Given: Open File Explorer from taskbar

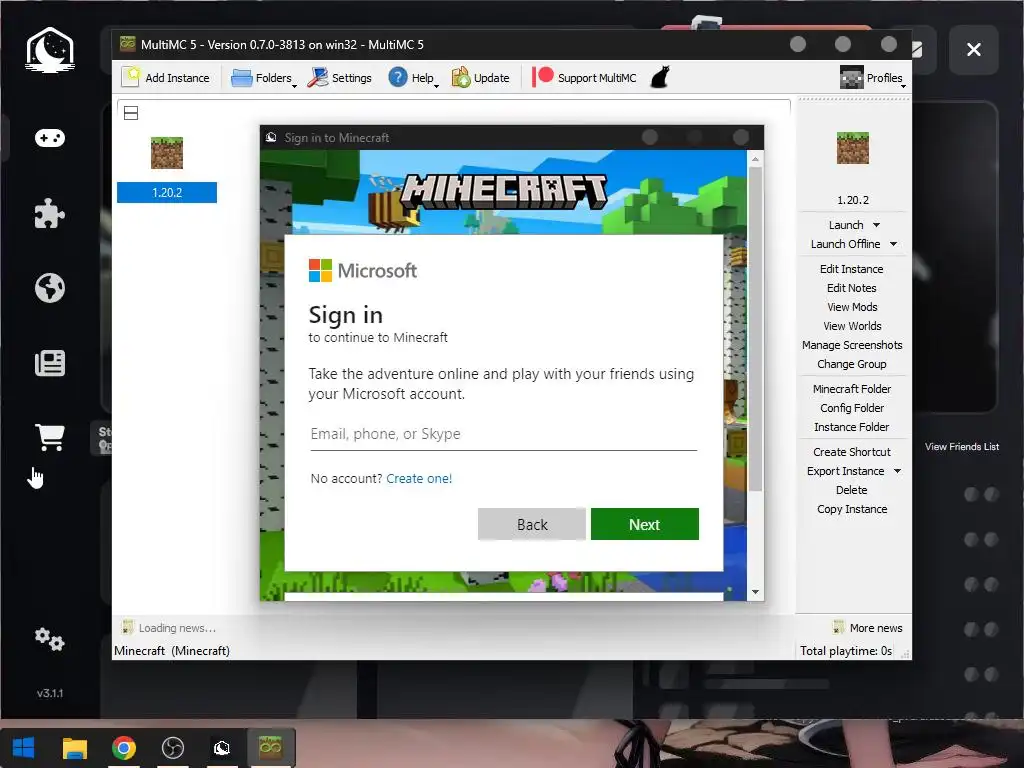Looking at the screenshot, I should click(74, 748).
